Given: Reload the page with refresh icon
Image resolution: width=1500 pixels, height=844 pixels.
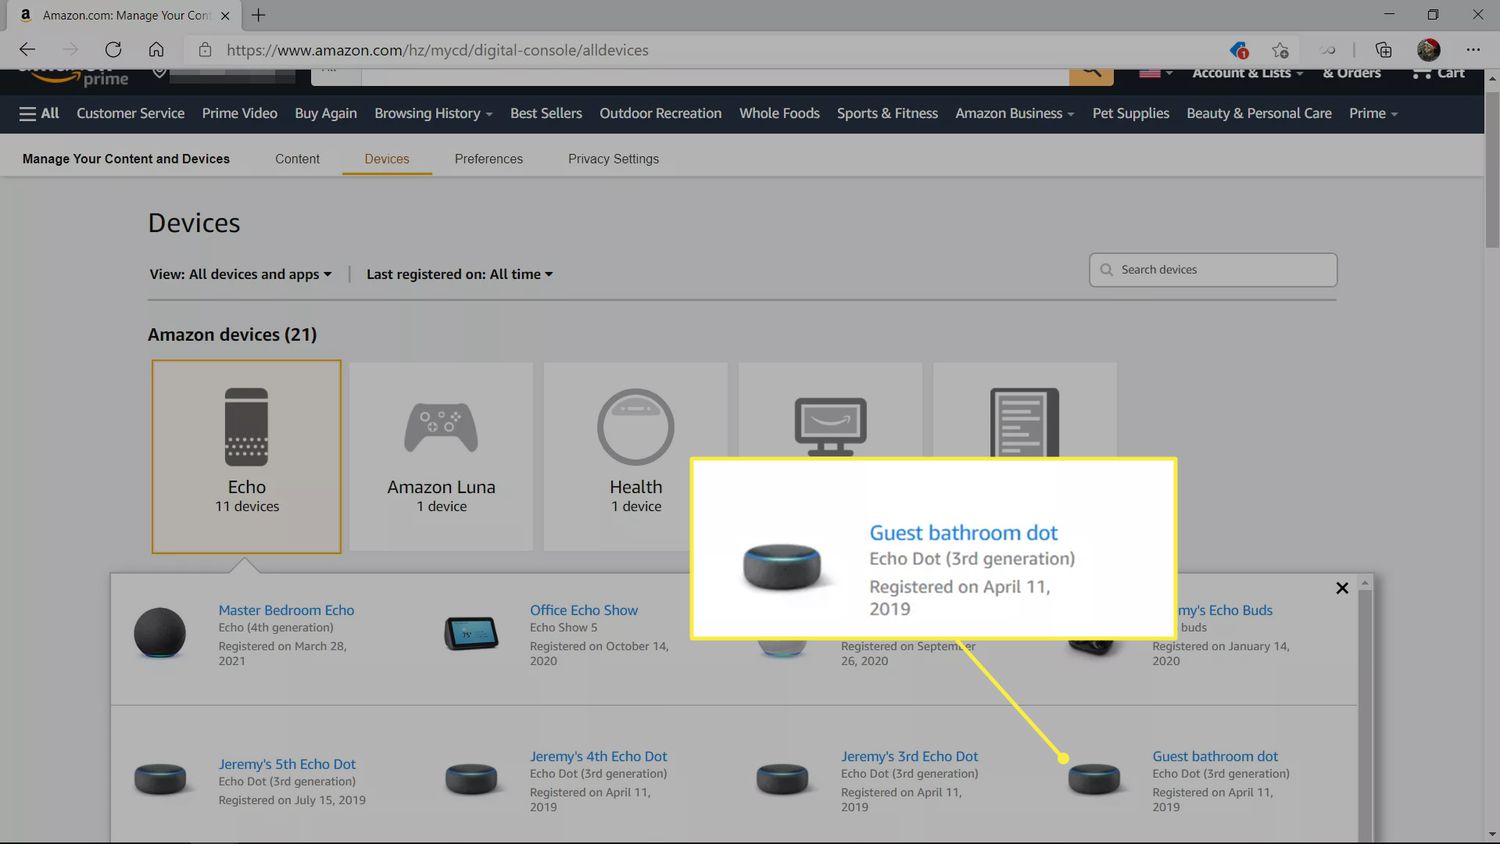Looking at the screenshot, I should pyautogui.click(x=113, y=50).
